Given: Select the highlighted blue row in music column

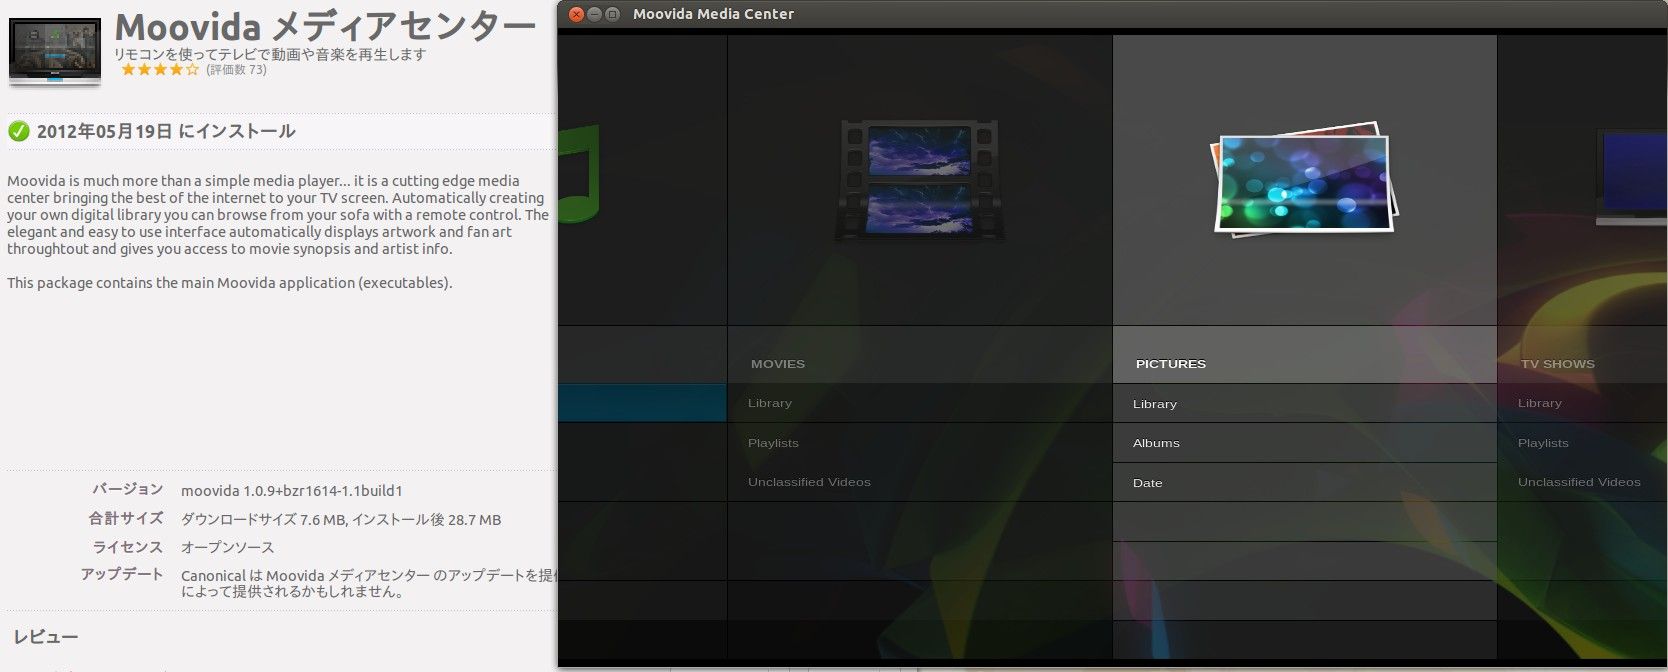Looking at the screenshot, I should pos(642,403).
